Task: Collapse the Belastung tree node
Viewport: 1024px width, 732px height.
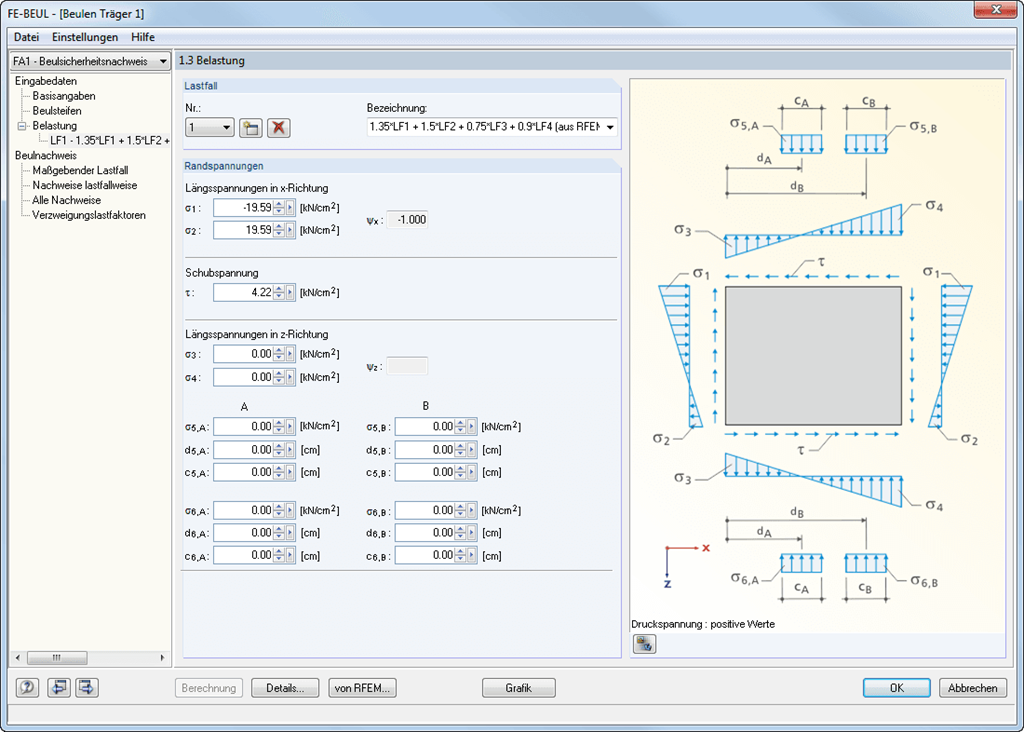Action: click(22, 126)
